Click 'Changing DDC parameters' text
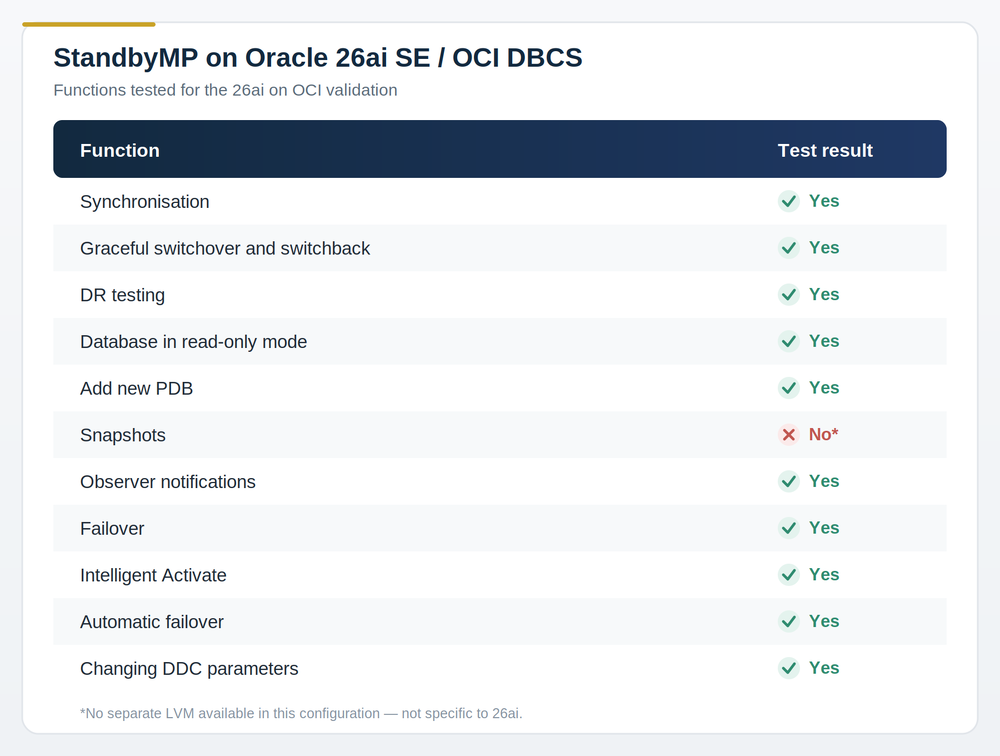 [189, 669]
